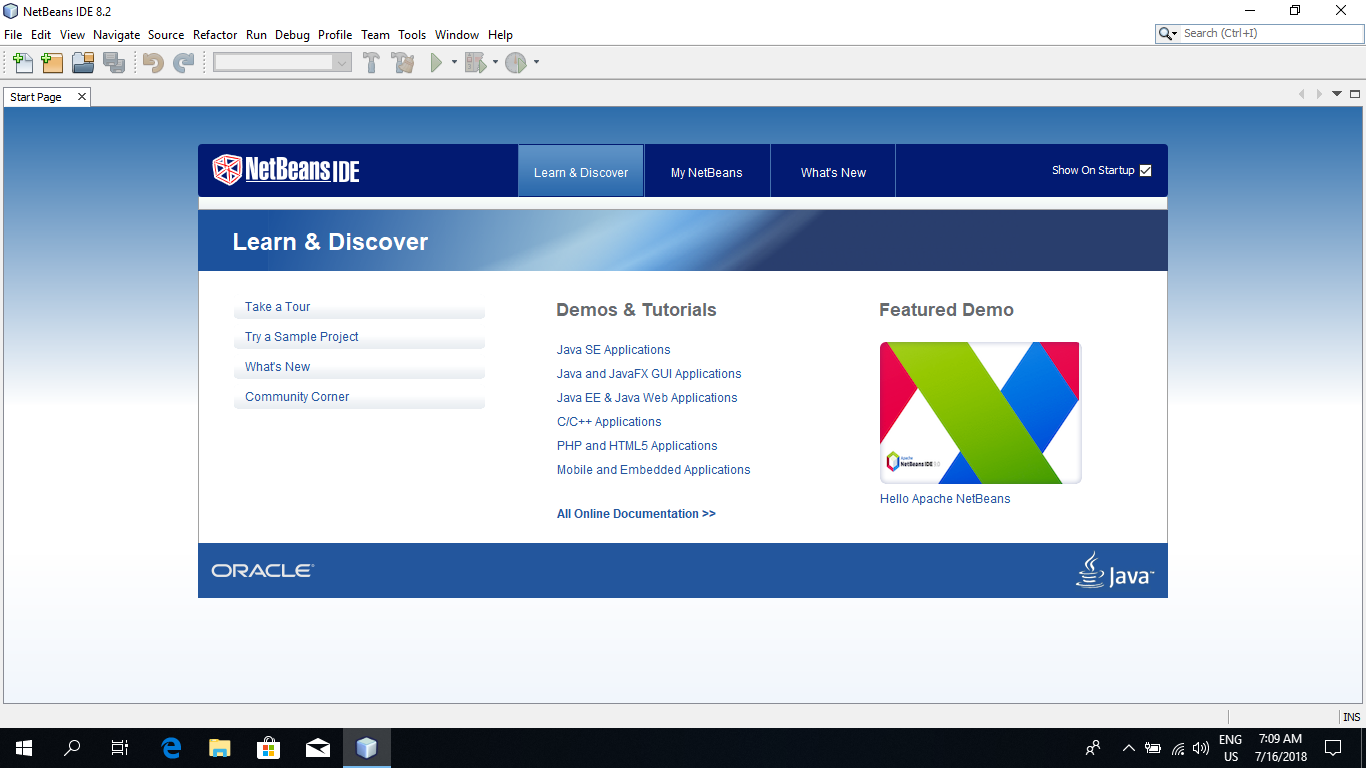Screen dimensions: 1366x768
Task: Click NetBeans cube icon in taskbar
Action: tap(367, 747)
